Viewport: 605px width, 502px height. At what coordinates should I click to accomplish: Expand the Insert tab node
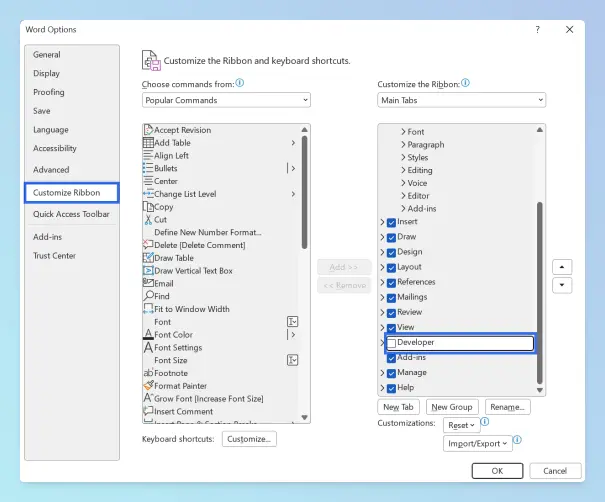point(382,222)
